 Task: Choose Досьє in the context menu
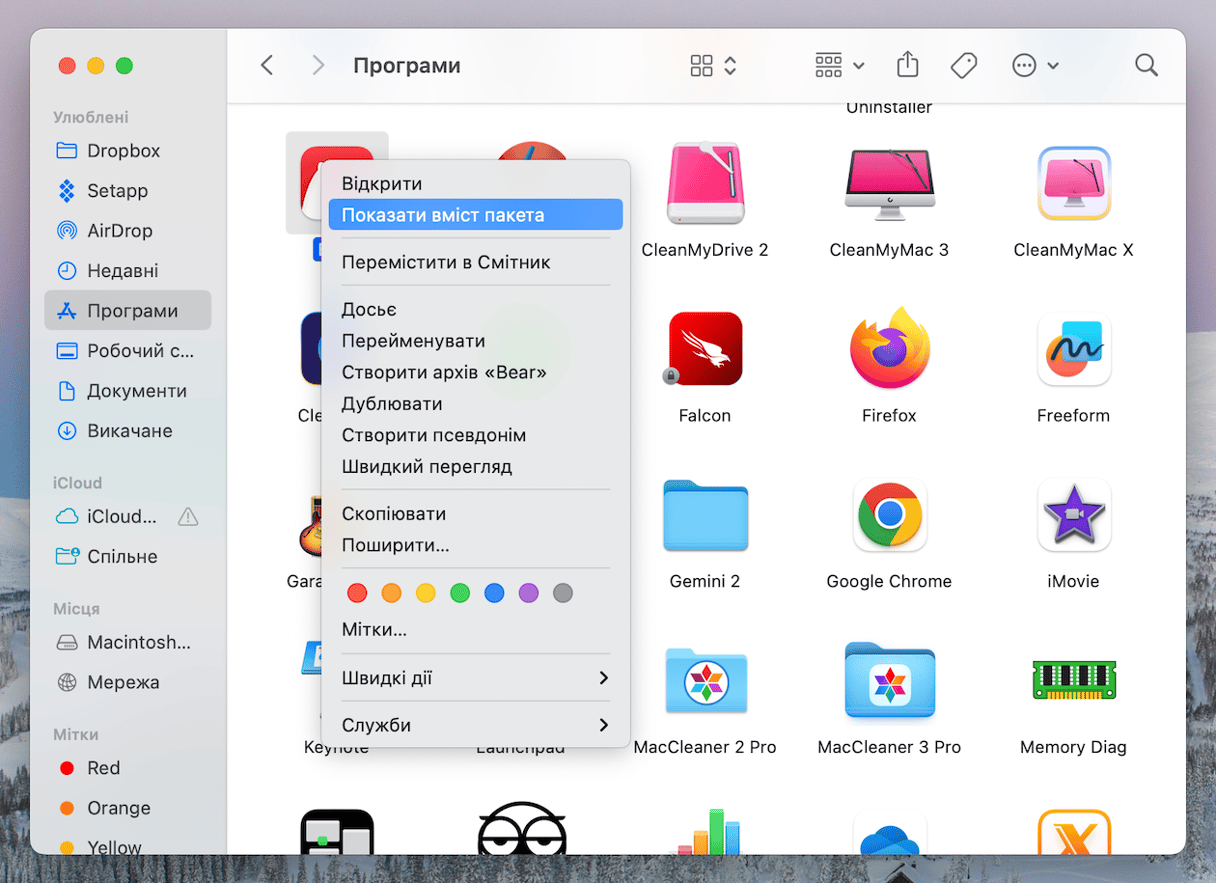[x=475, y=310]
